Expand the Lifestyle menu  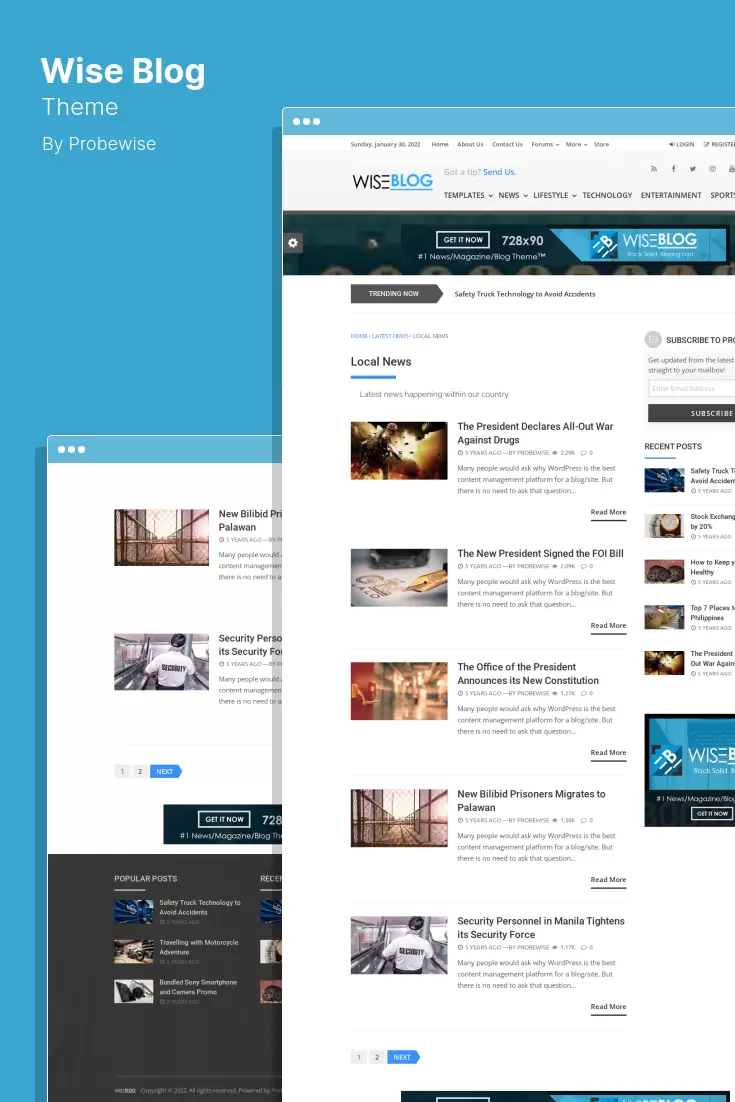[x=554, y=195]
